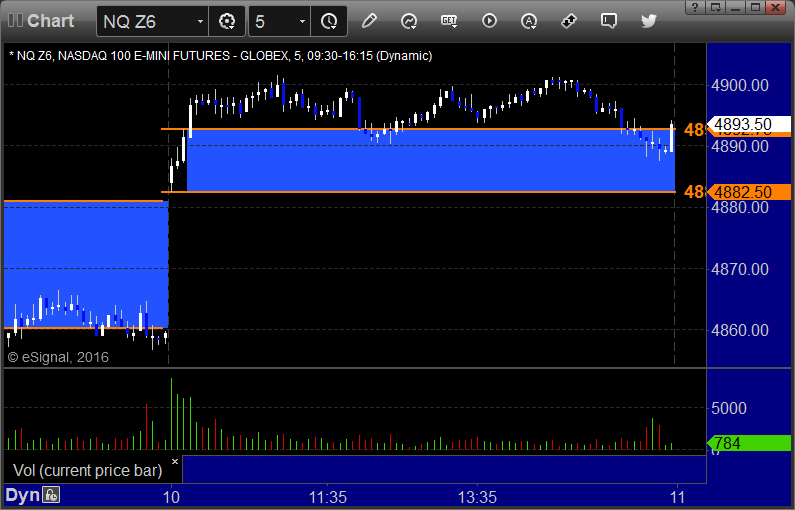Screen dimensions: 795x510
Task: Click the 13:35 time axis label
Action: pos(478,497)
